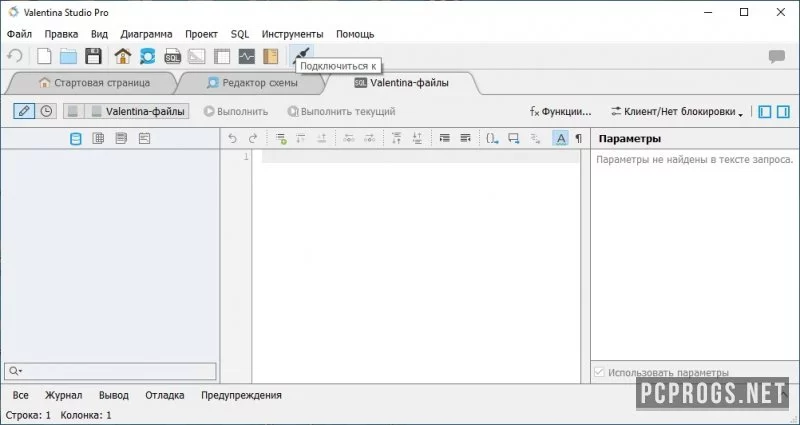
Task: Show fields view icon in schema panel
Action: 121,138
